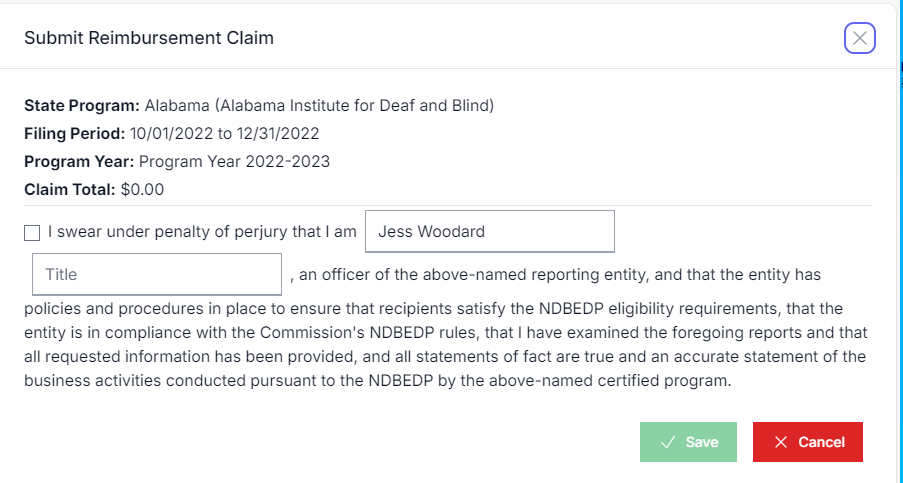
Task: Click the Program Year label
Action: pos(79,161)
